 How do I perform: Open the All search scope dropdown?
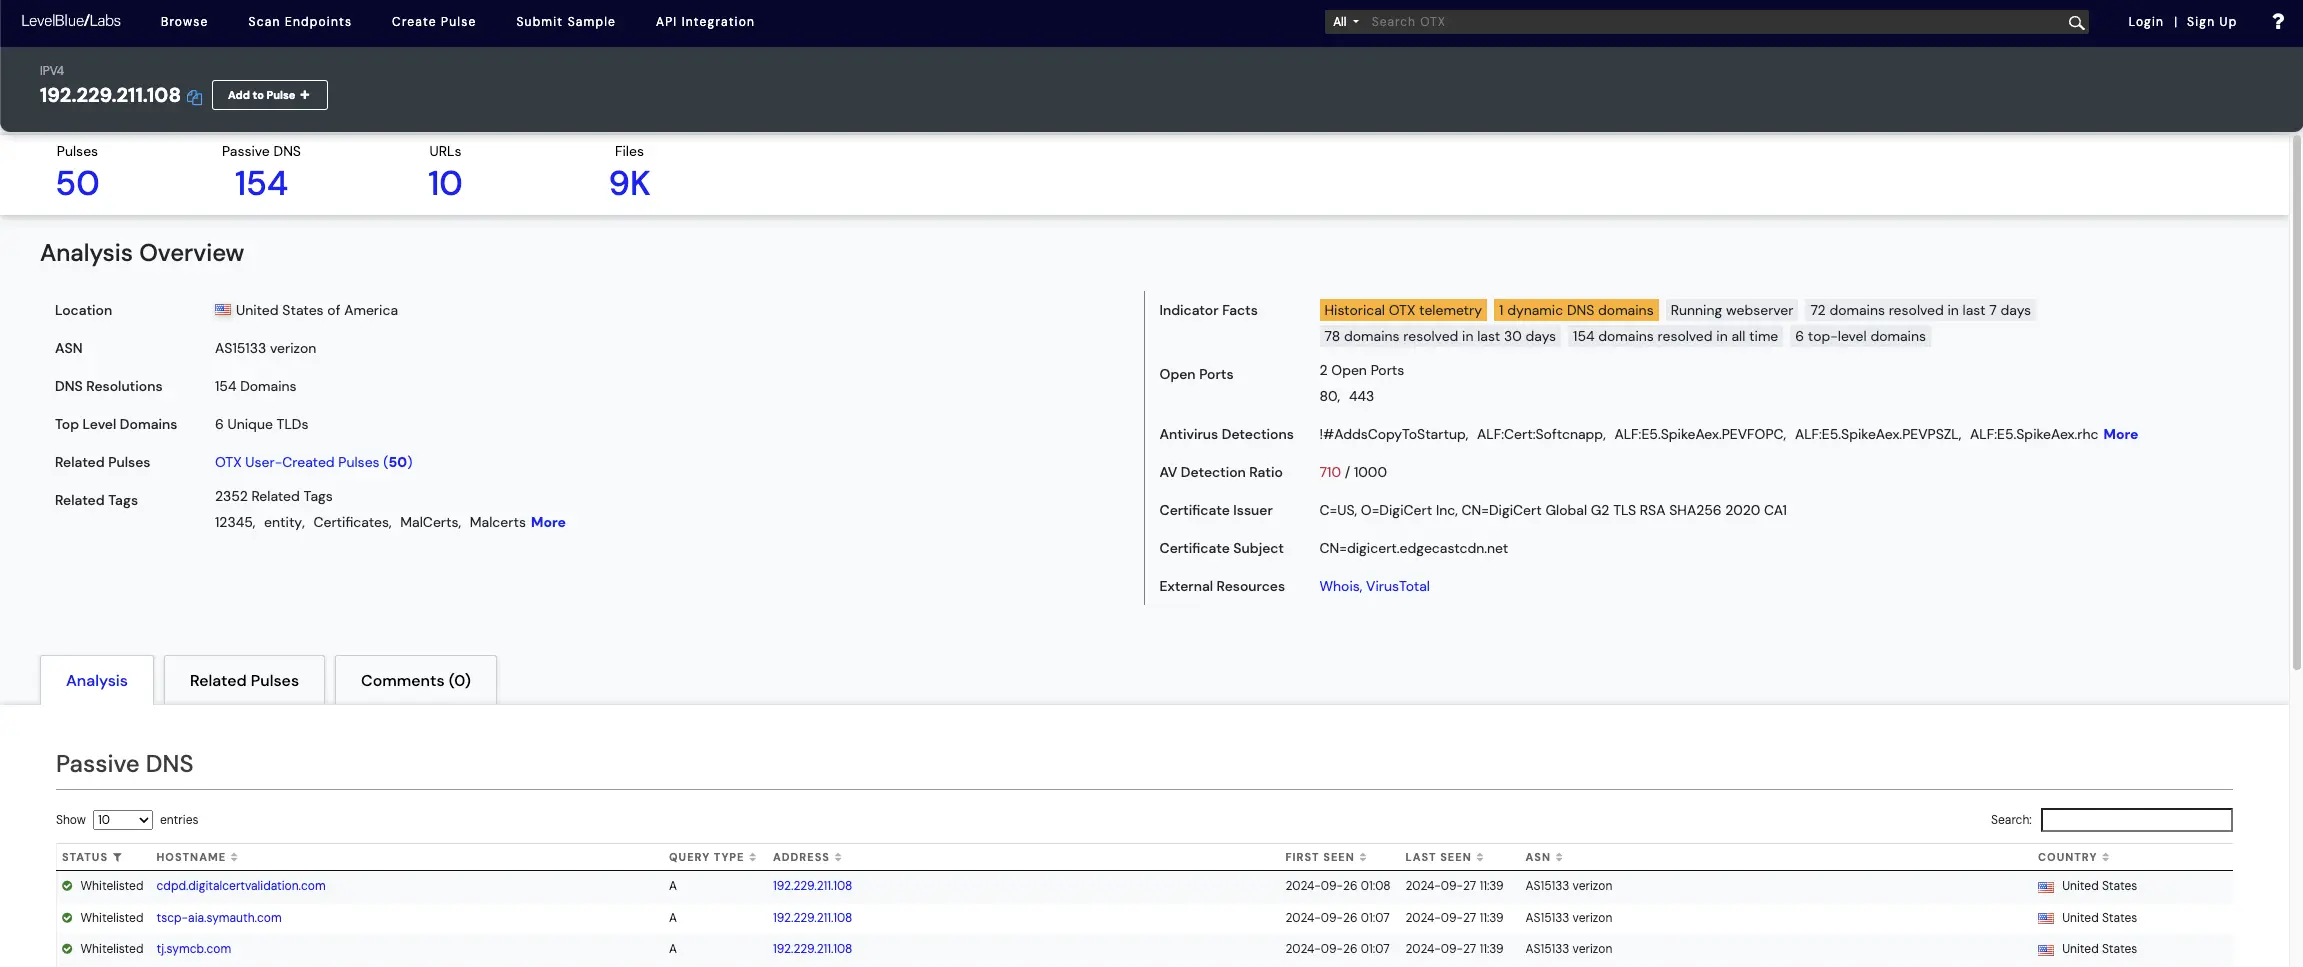pos(1345,22)
